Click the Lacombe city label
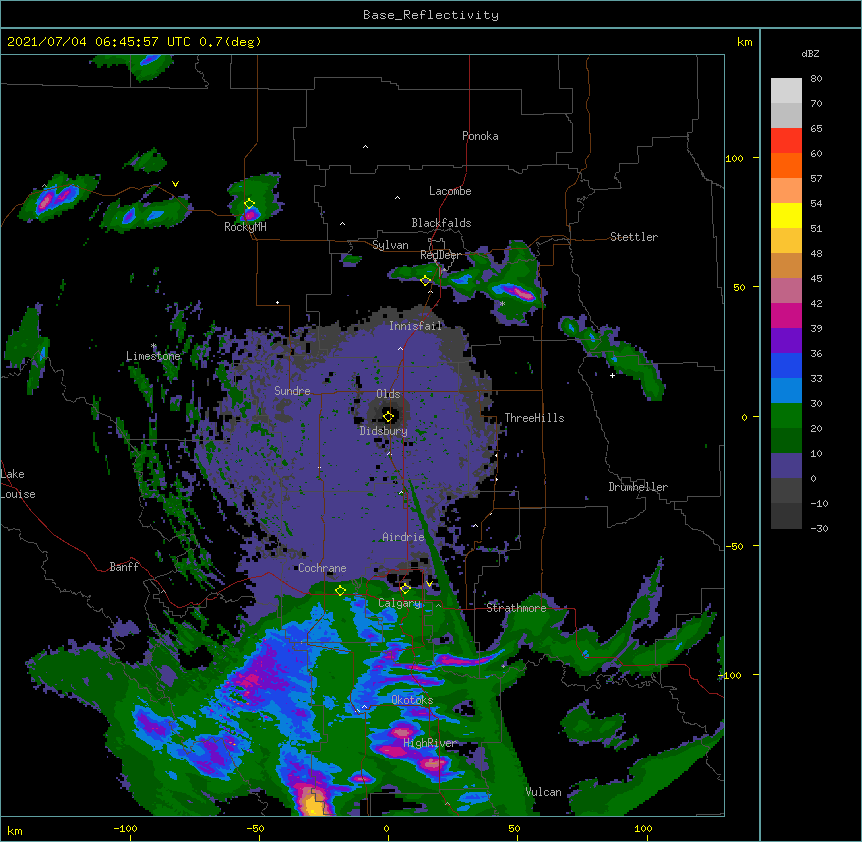 [x=450, y=191]
